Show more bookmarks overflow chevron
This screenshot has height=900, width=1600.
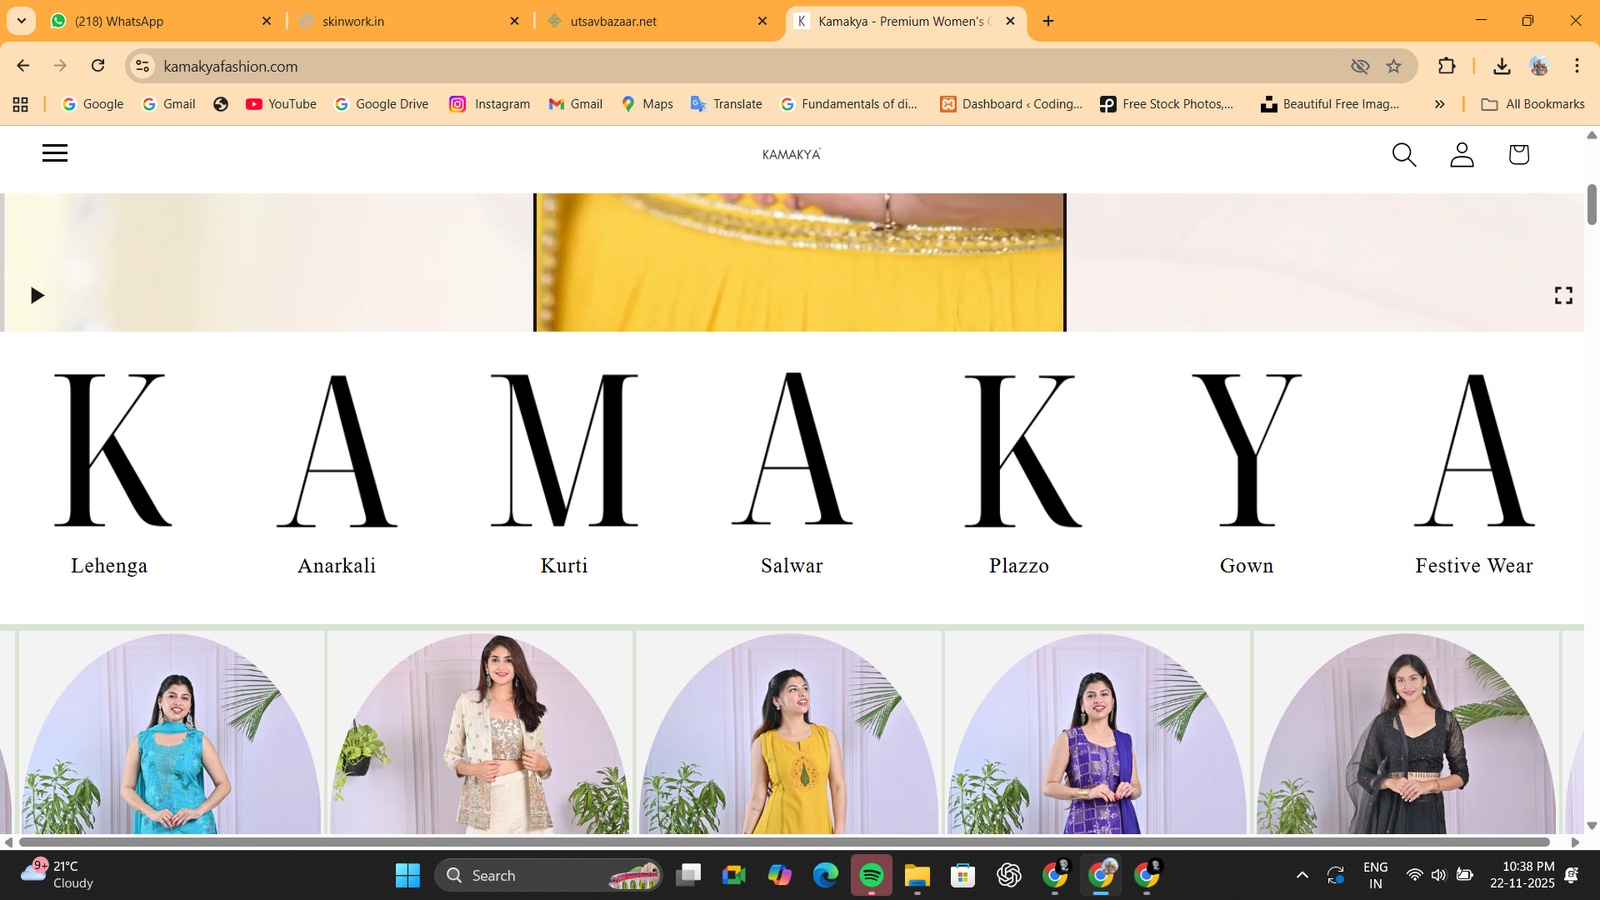point(1439,104)
